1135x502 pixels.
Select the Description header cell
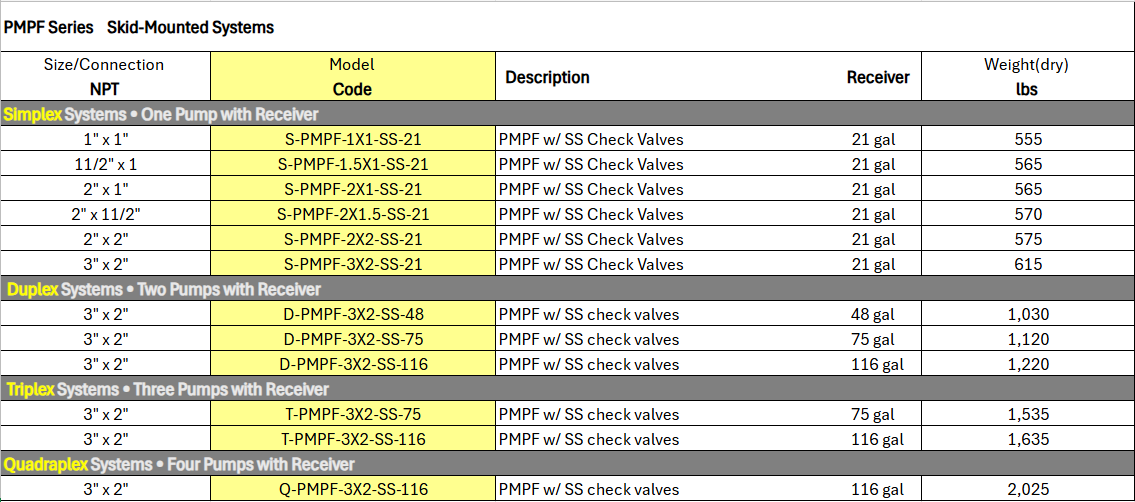coord(547,77)
